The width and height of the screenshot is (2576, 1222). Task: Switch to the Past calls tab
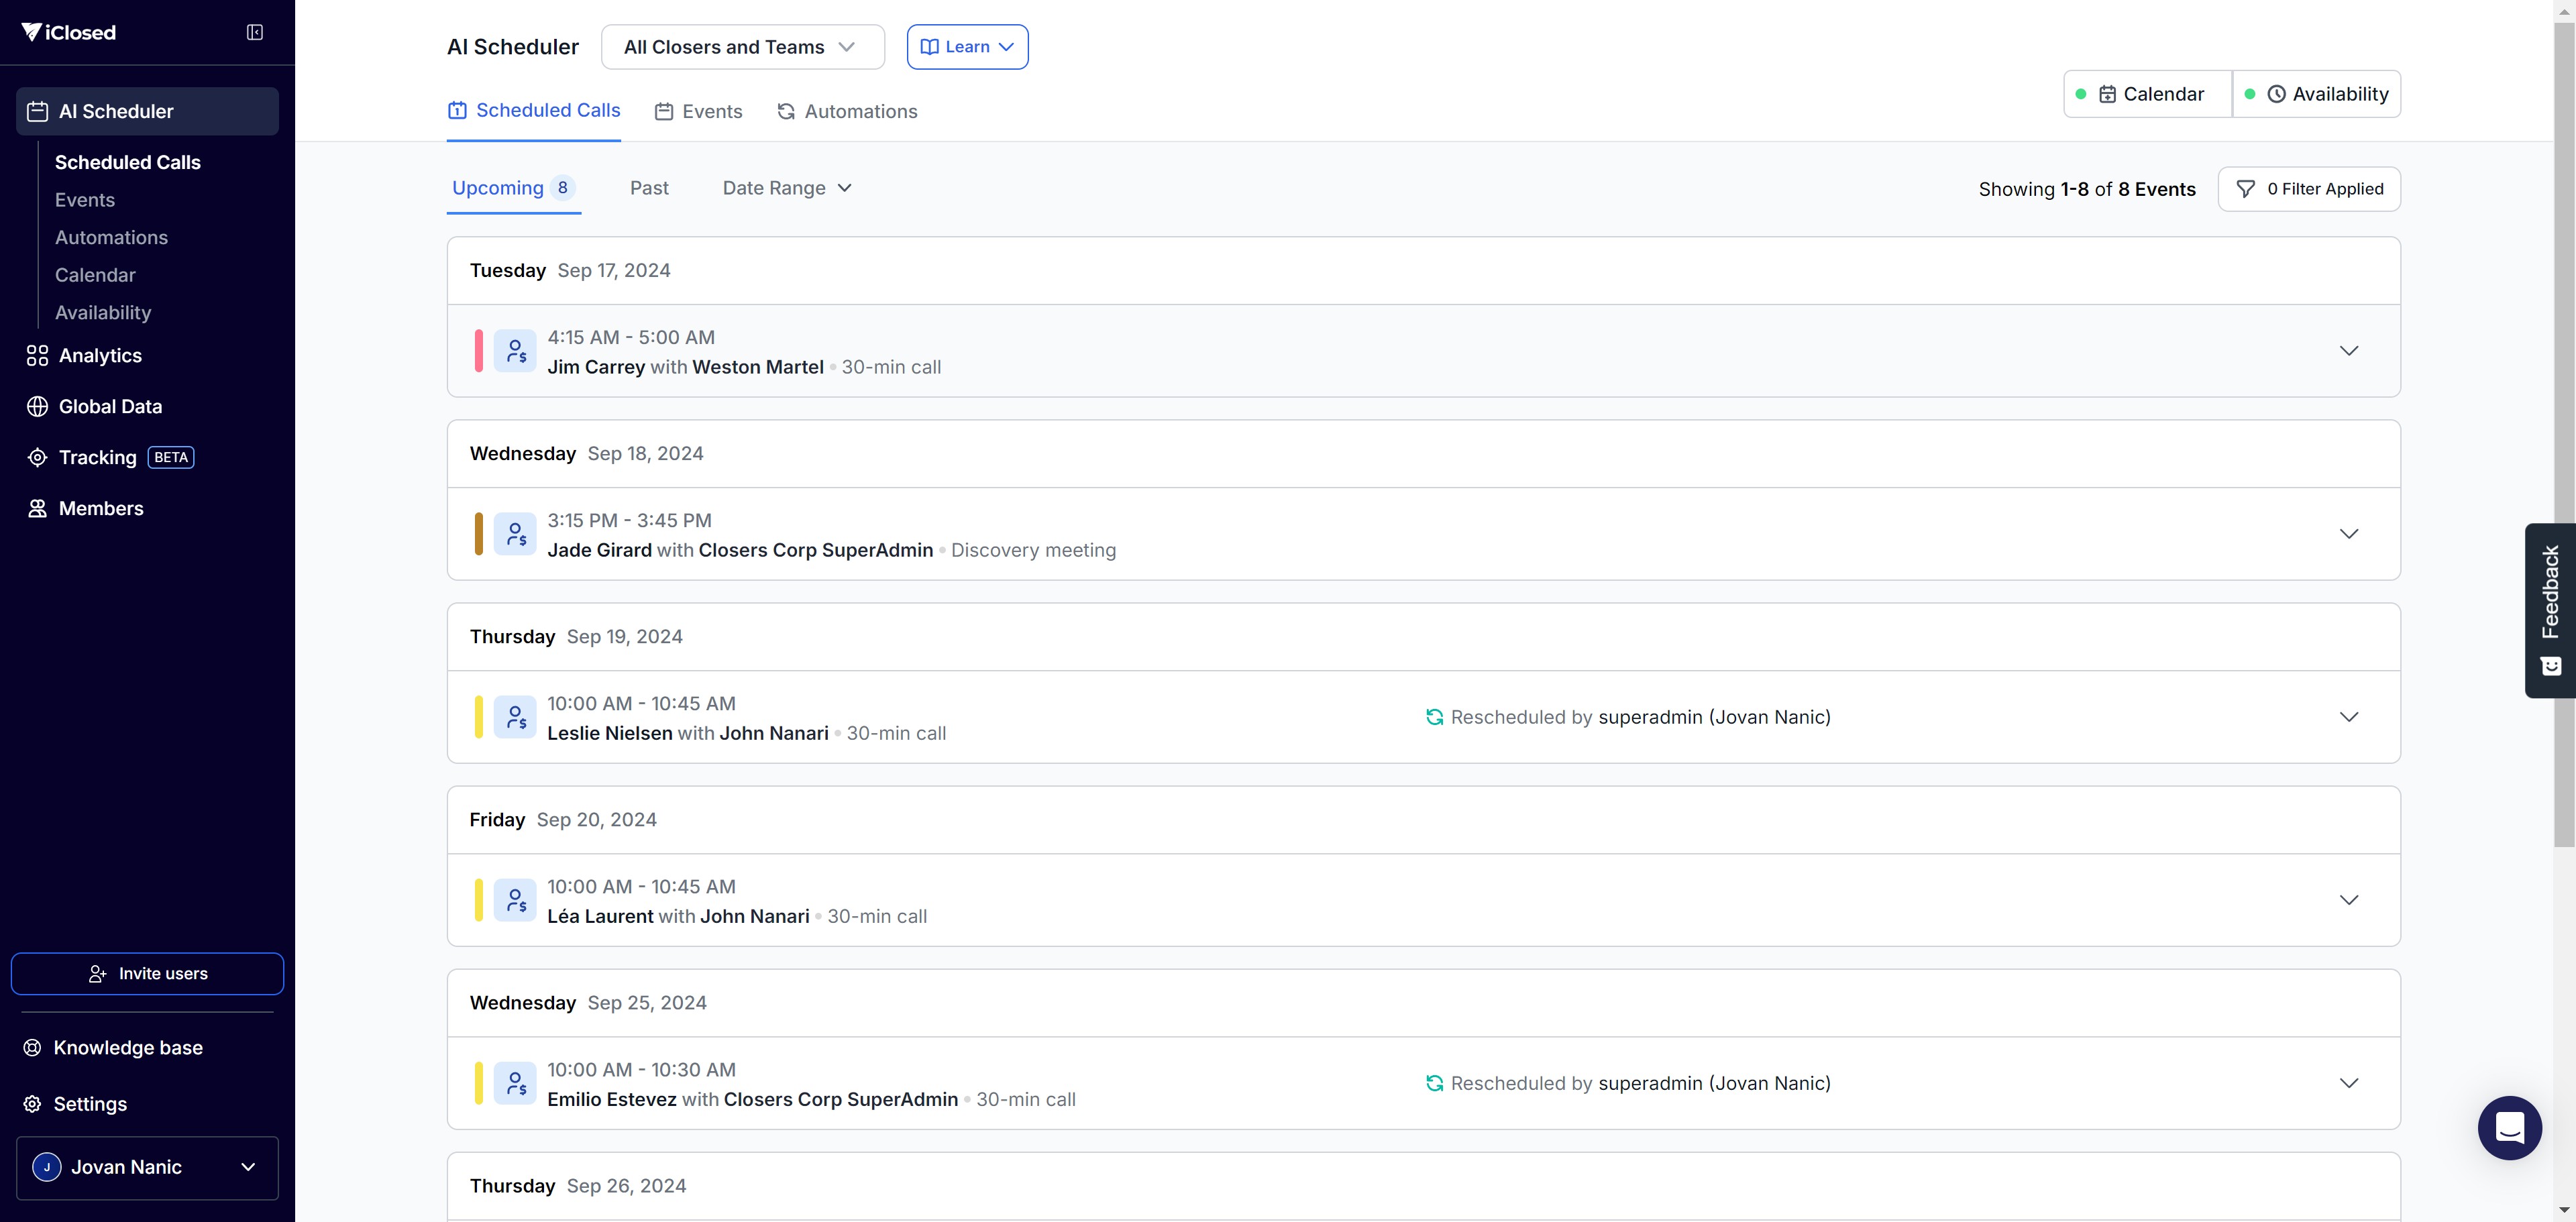tap(649, 188)
